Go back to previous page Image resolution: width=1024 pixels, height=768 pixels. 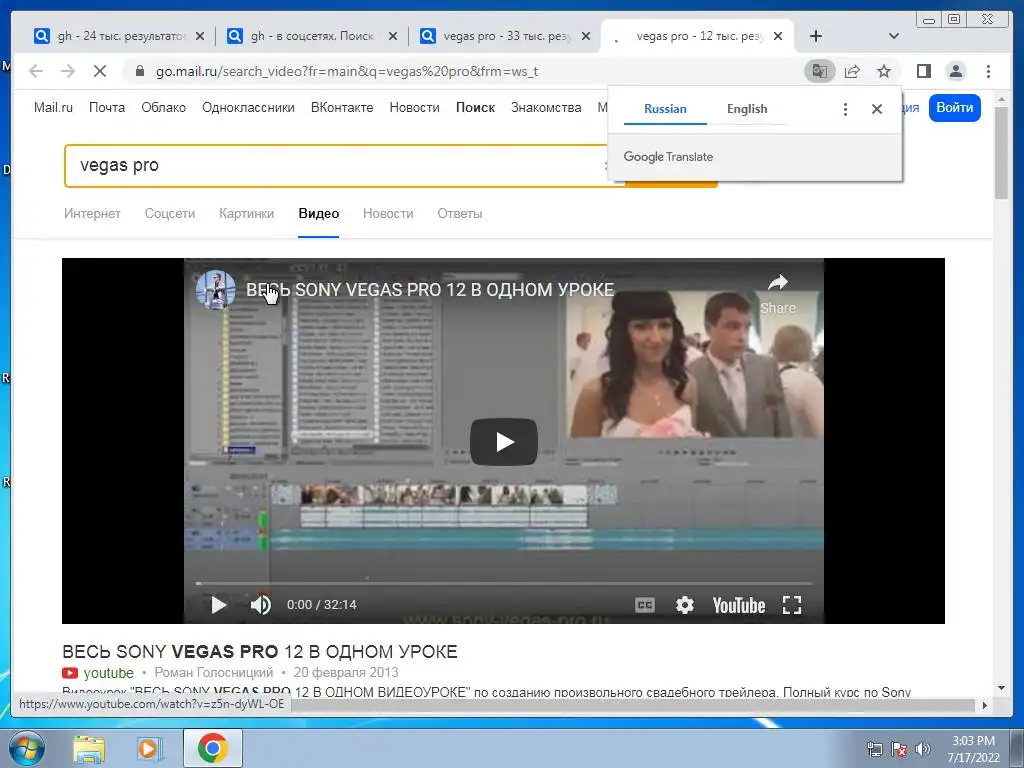coord(36,71)
